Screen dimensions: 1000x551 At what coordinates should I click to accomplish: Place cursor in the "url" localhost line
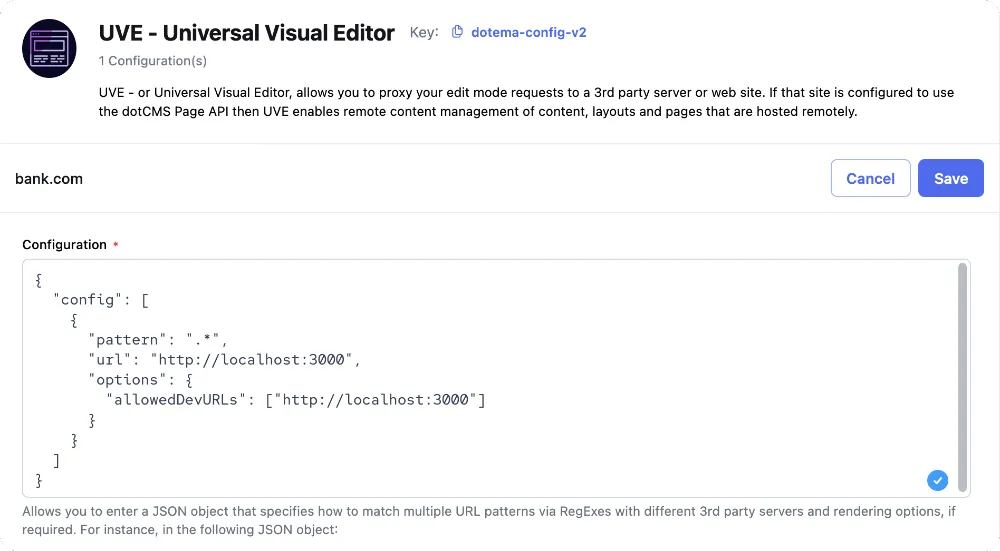pyautogui.click(x=224, y=360)
